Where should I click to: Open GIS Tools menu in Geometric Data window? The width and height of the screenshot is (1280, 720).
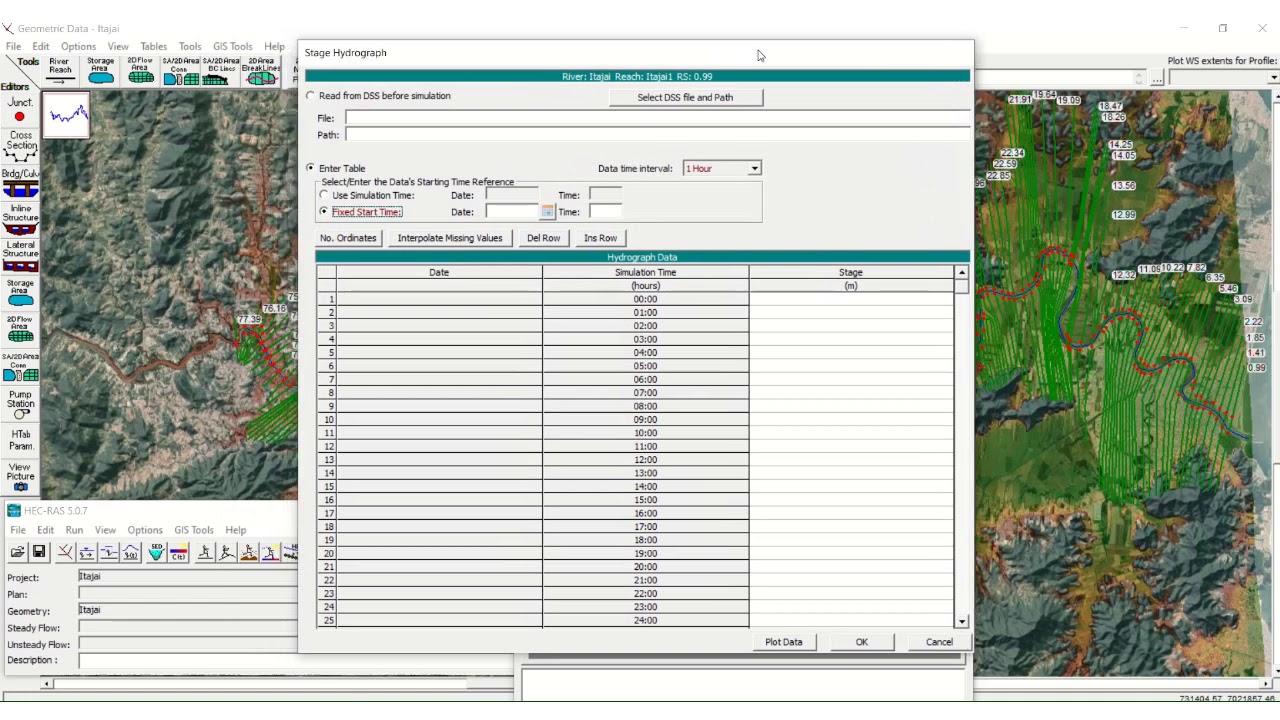pyautogui.click(x=232, y=46)
